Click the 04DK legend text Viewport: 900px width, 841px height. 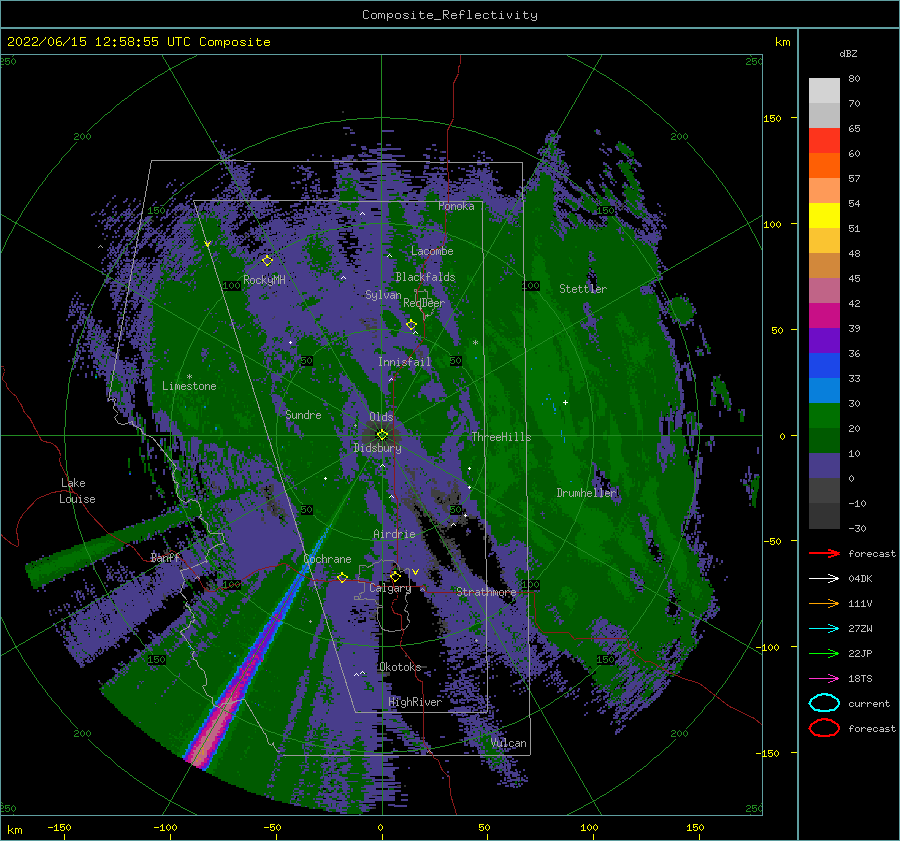click(860, 578)
